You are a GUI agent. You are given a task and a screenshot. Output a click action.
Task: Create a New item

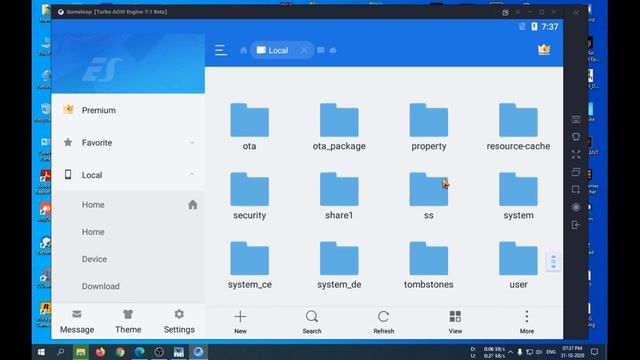(240, 322)
